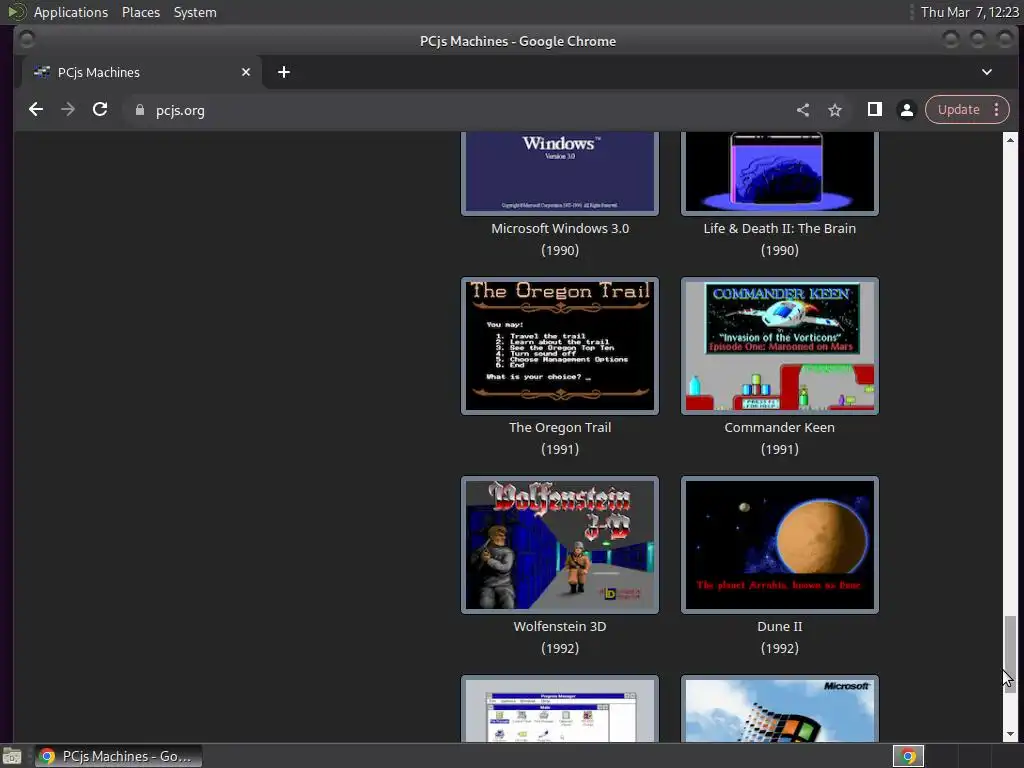This screenshot has height=768, width=1024.
Task: Click the Life & Death II: The Brain link
Action: tap(779, 228)
